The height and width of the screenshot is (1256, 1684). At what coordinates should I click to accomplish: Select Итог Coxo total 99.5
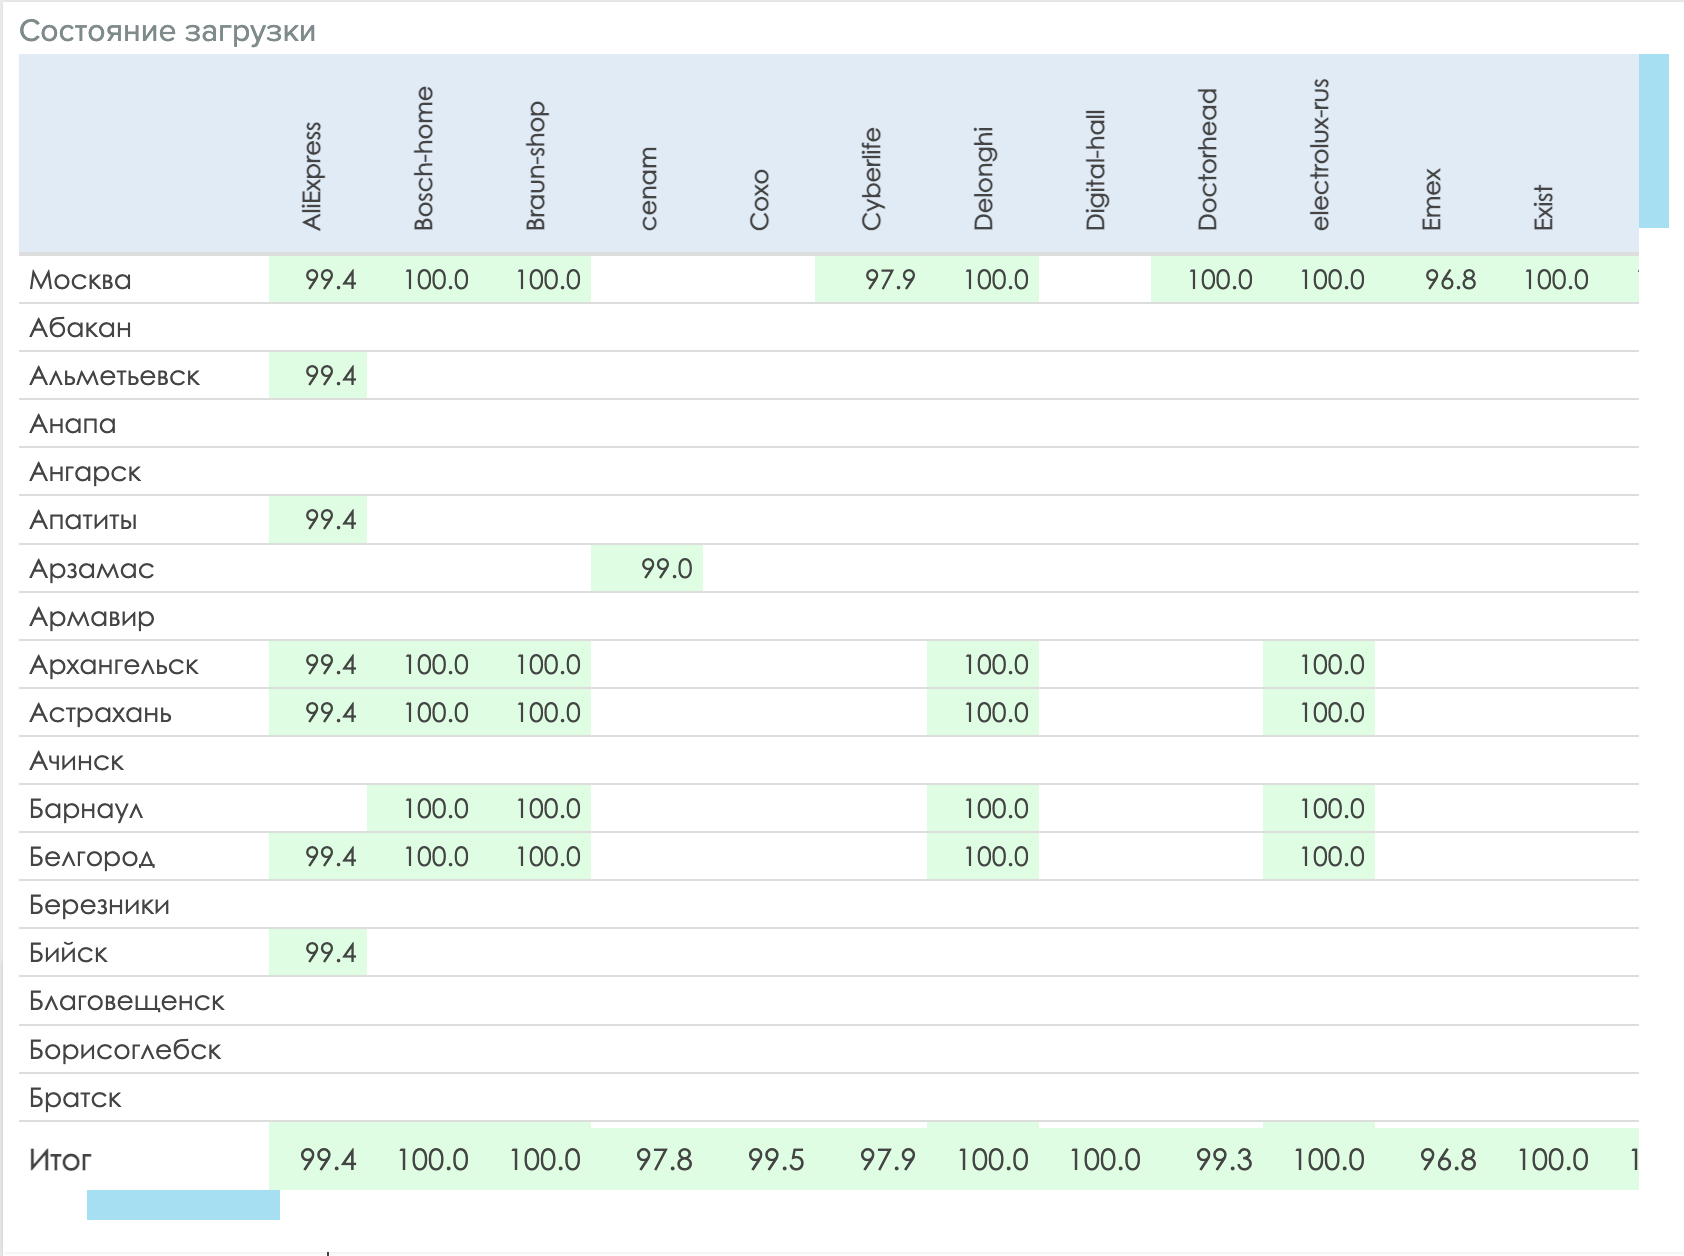pyautogui.click(x=776, y=1160)
